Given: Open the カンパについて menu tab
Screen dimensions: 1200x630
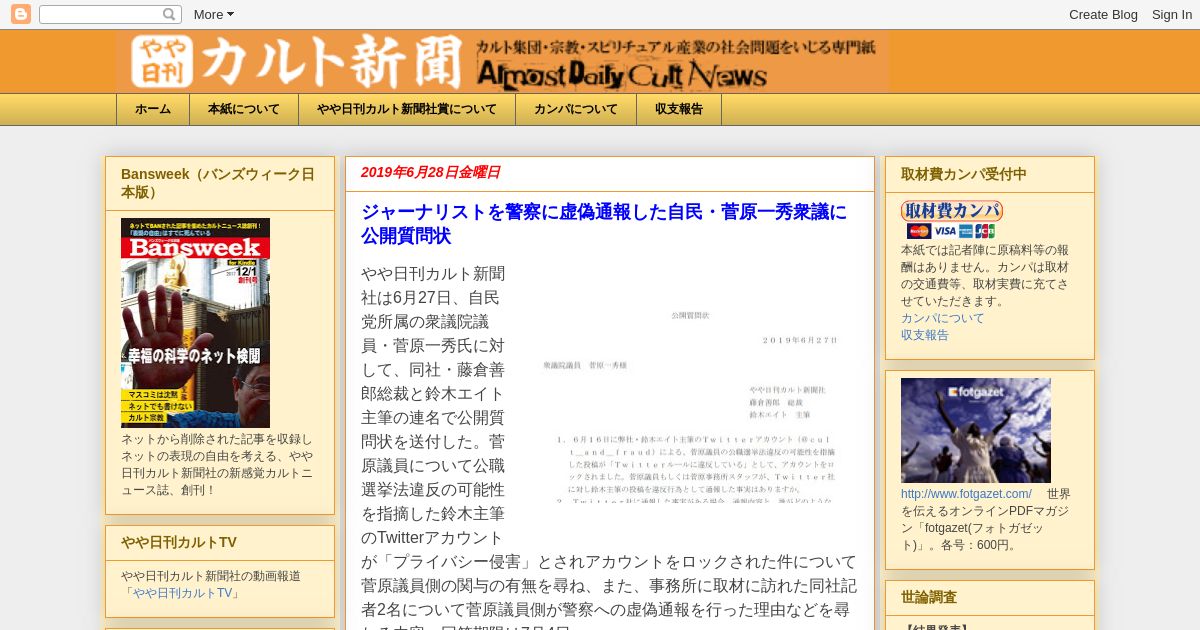Looking at the screenshot, I should (x=576, y=109).
